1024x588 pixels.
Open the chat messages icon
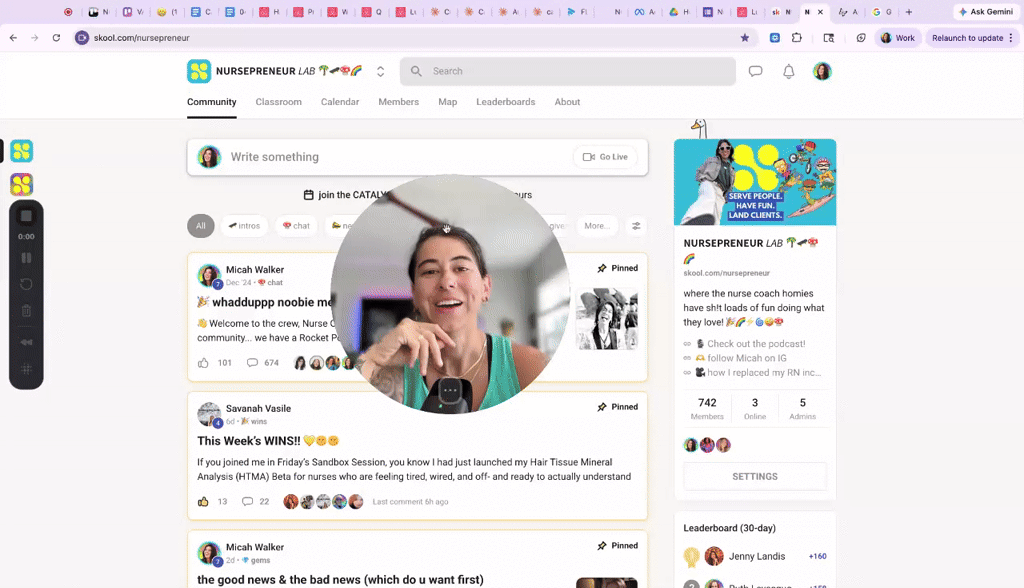755,71
